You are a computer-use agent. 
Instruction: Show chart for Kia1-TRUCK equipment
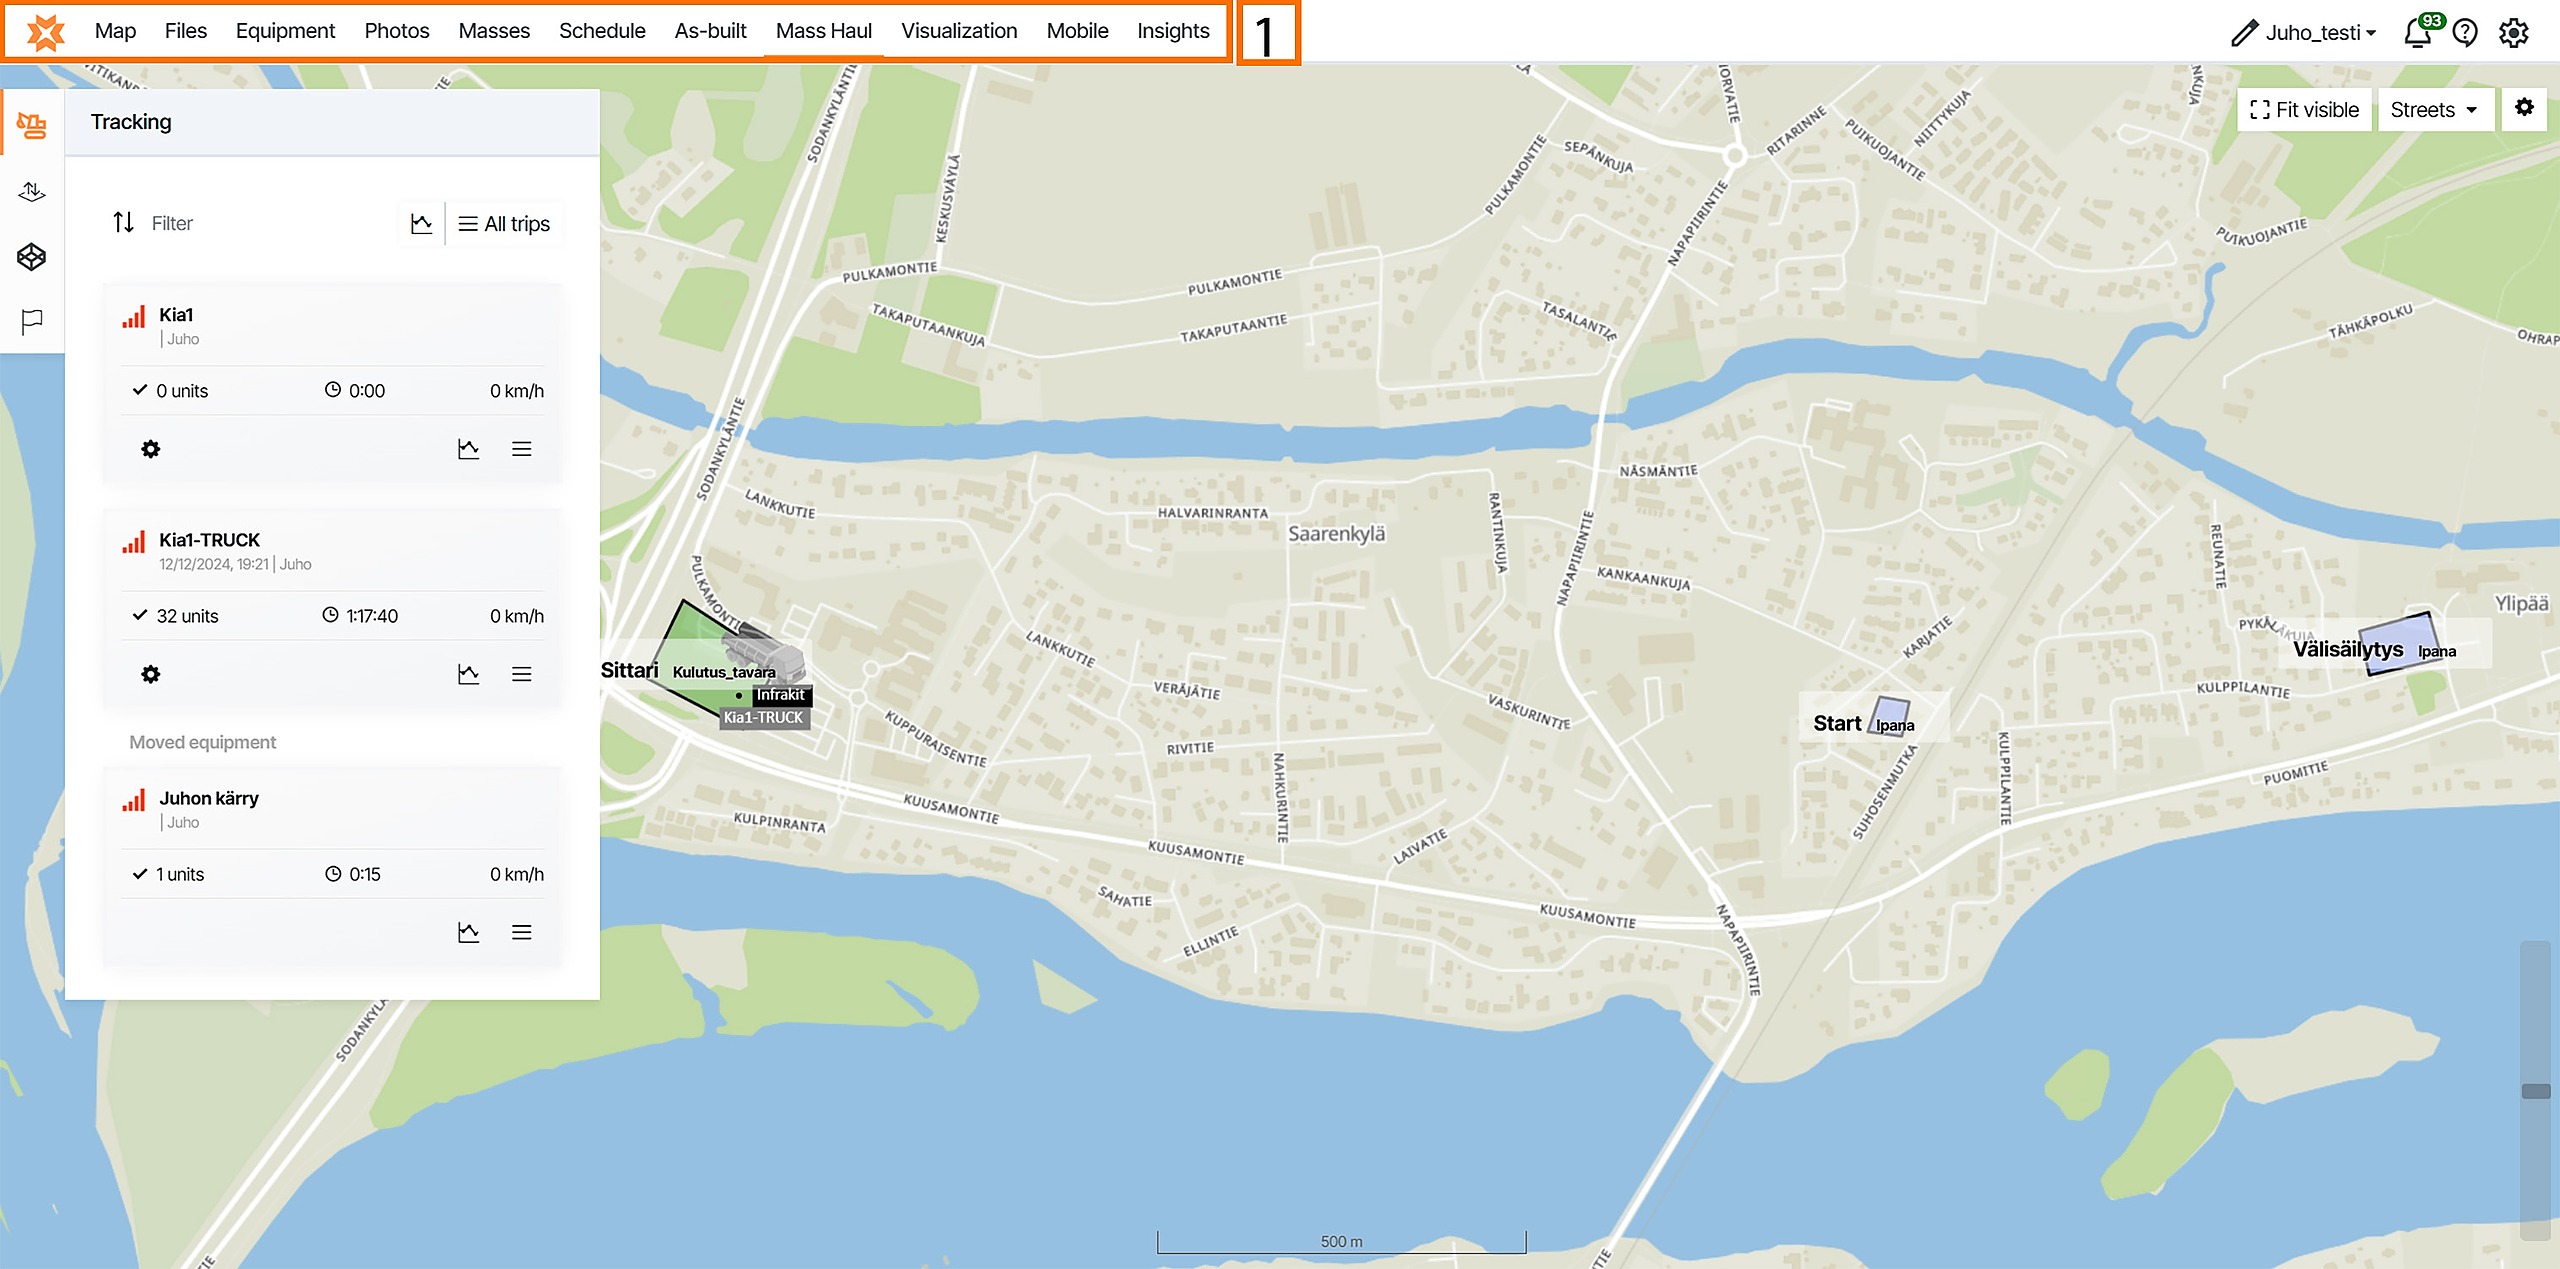pyautogui.click(x=468, y=674)
